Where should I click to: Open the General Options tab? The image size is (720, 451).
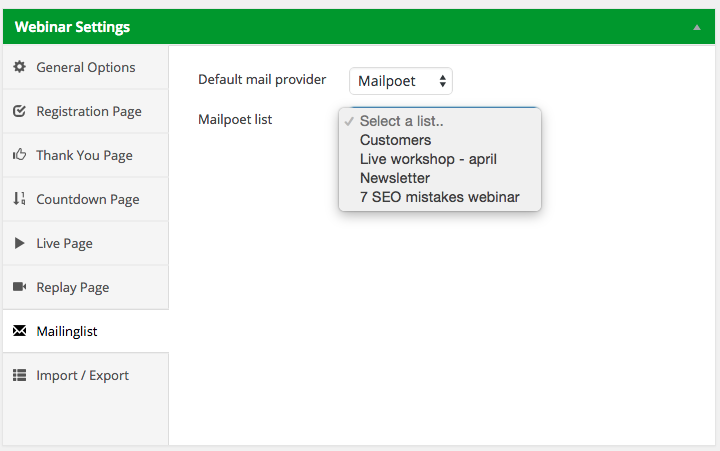85,67
